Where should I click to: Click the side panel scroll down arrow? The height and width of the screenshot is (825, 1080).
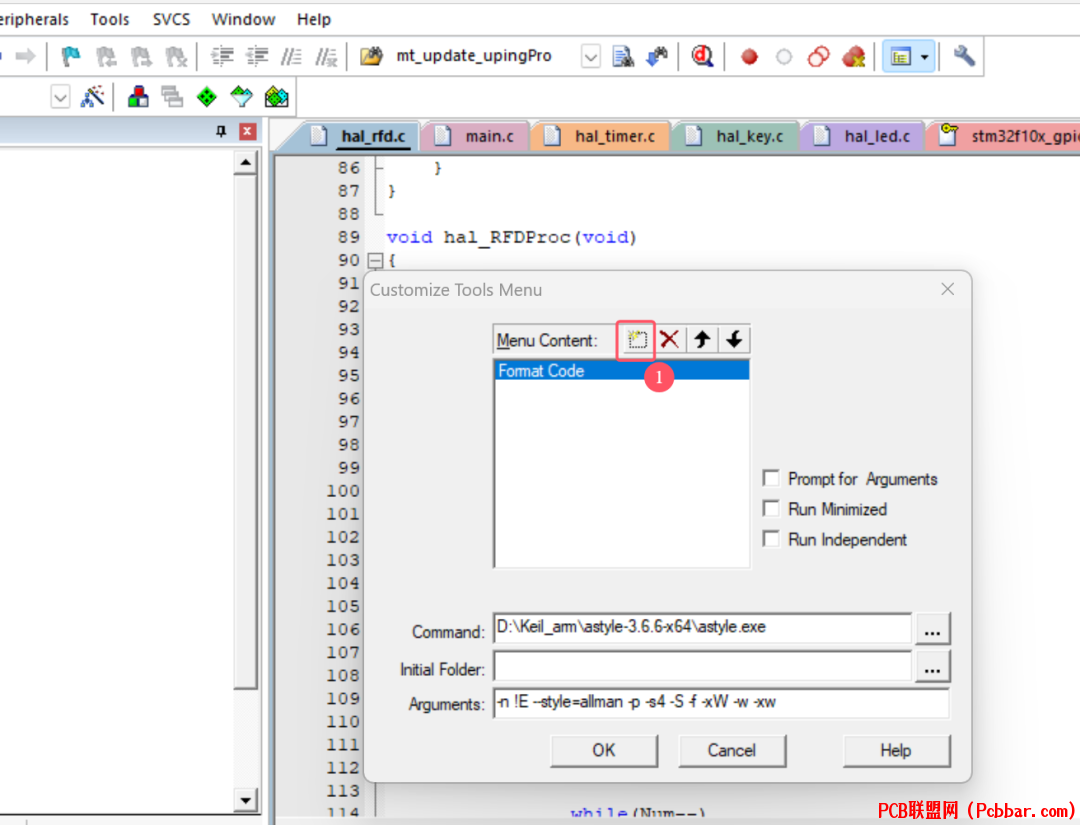[x=245, y=800]
